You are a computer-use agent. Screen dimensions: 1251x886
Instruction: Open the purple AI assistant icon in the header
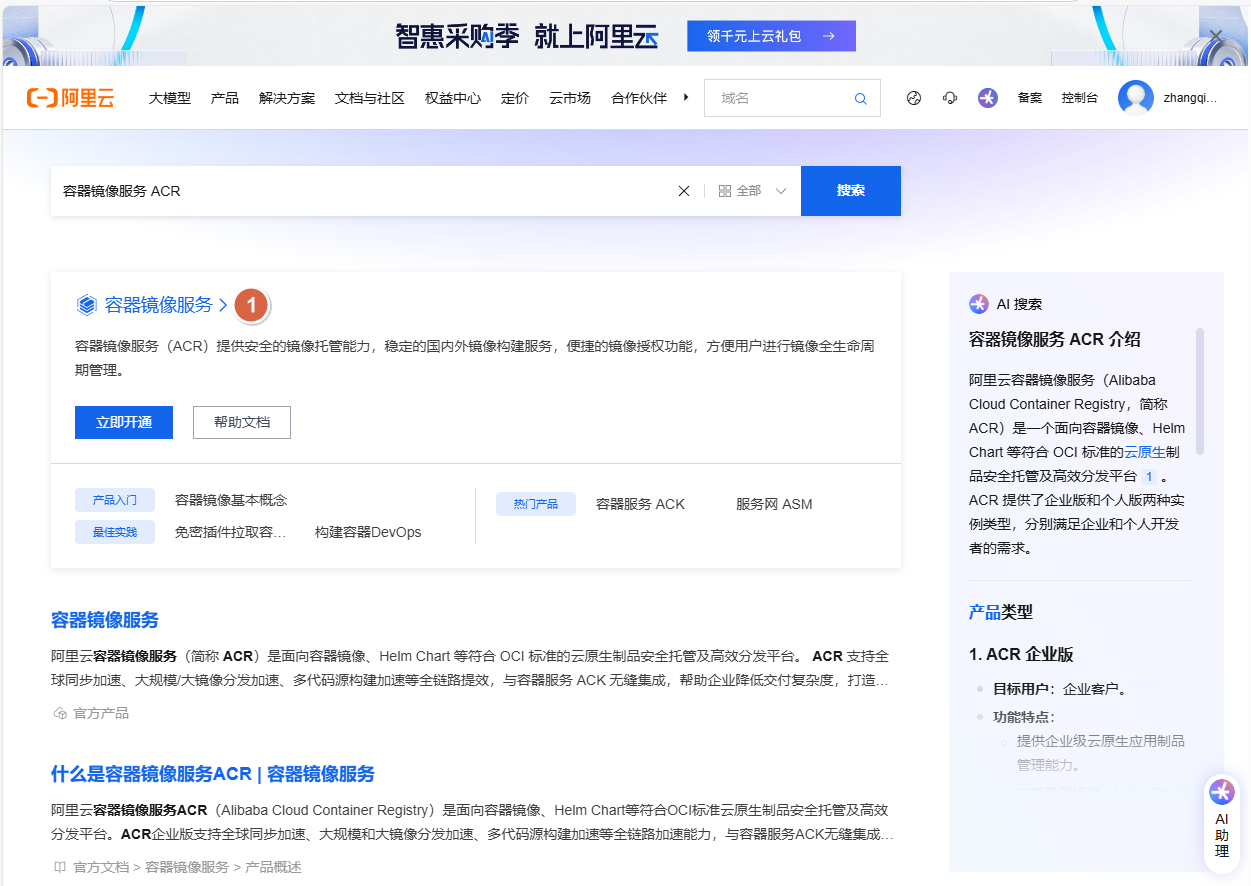tap(988, 98)
